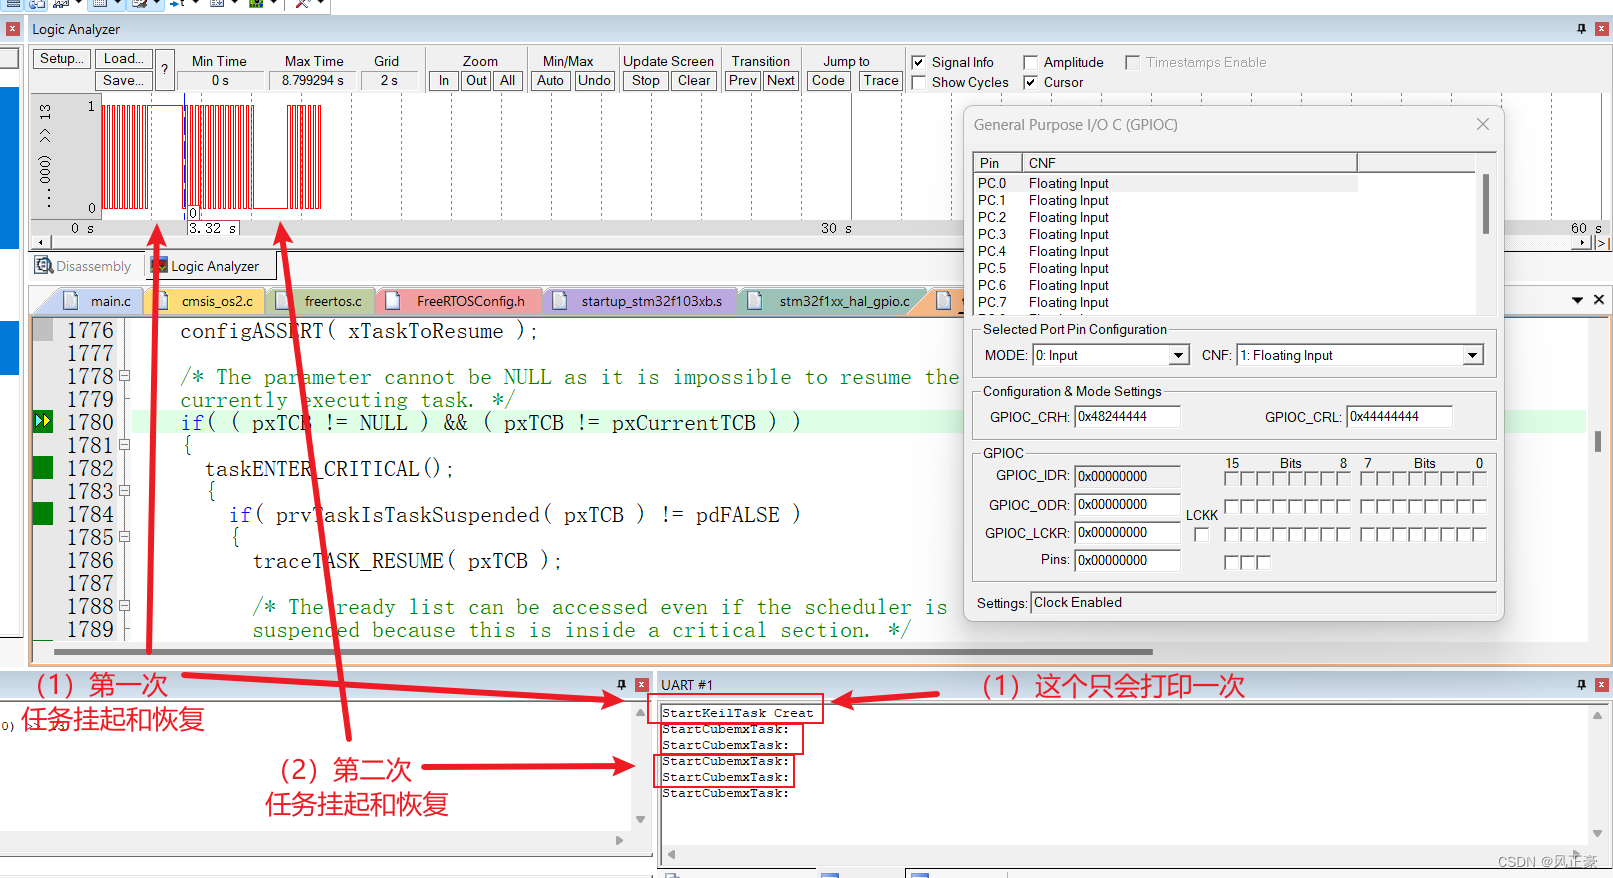The image size is (1613, 878).
Task: Close the Logic Analyzer panel
Action: (1601, 29)
